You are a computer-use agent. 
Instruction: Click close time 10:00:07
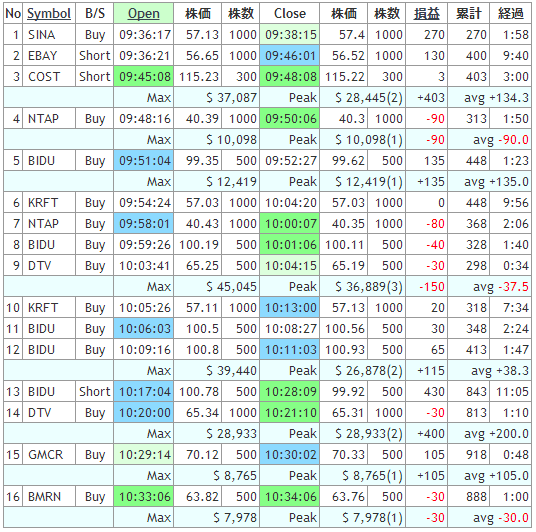(x=290, y=224)
